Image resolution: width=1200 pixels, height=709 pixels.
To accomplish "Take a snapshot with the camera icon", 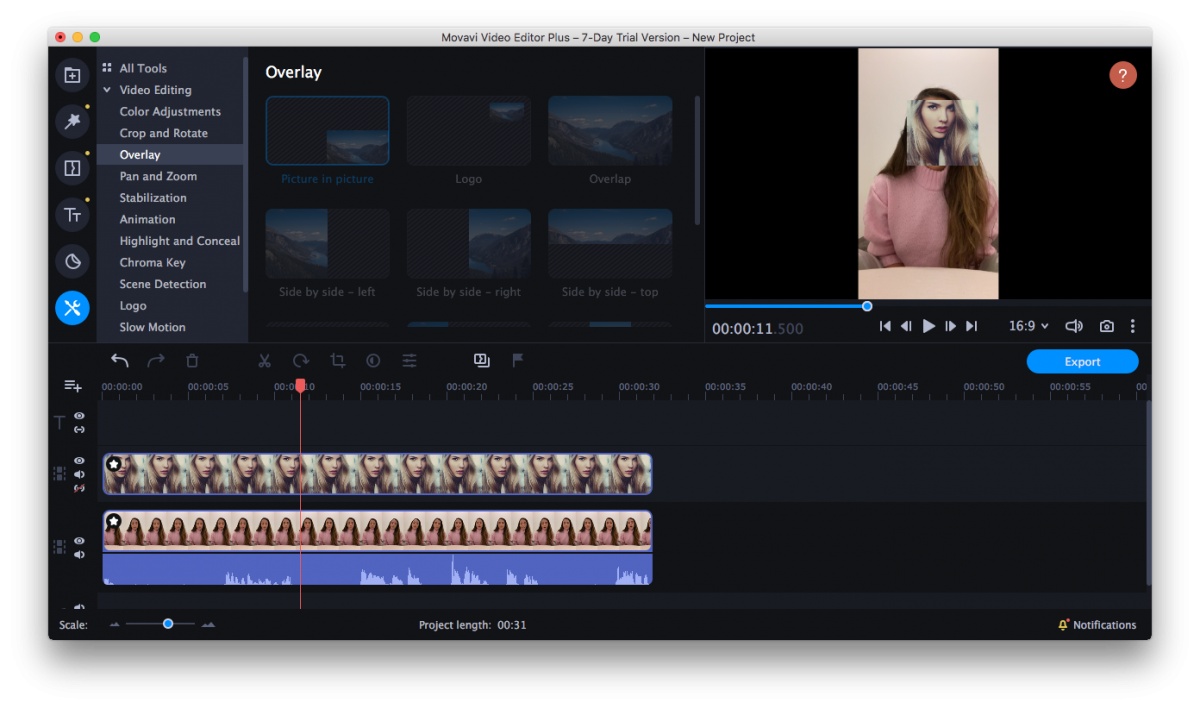I will coord(1106,325).
